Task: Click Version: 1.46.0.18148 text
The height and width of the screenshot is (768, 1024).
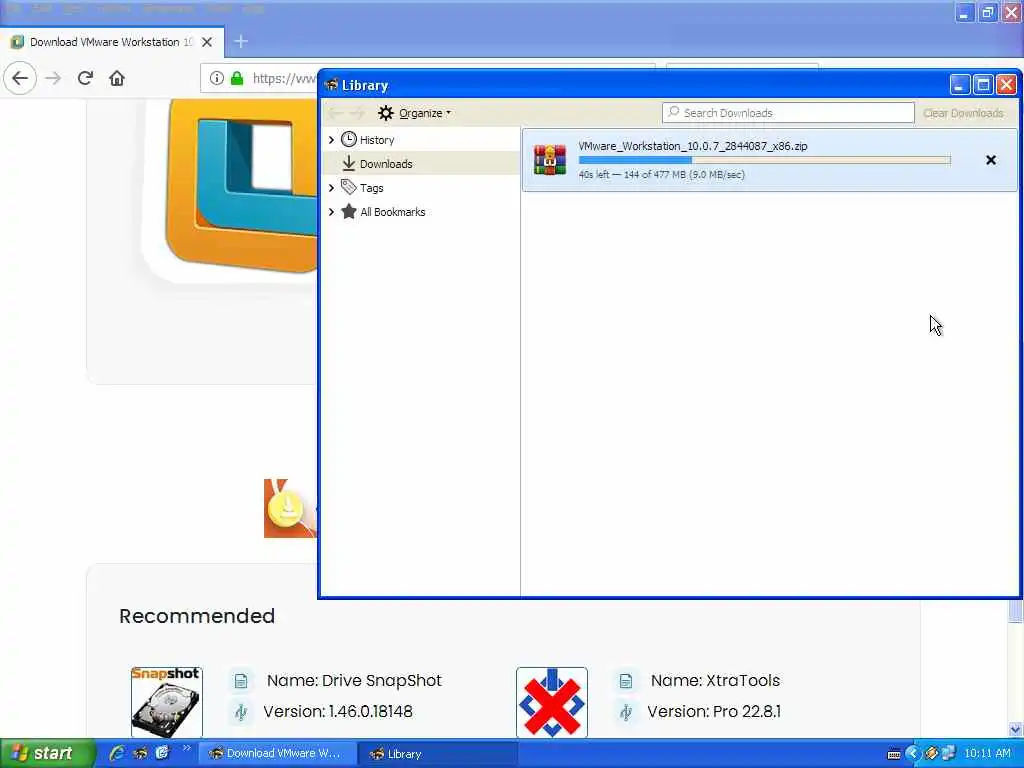Action: tap(338, 711)
